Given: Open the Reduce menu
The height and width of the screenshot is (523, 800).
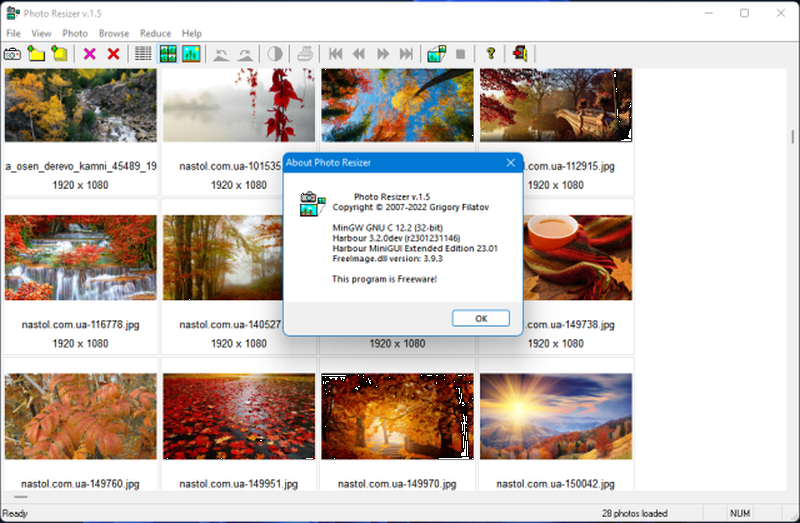Looking at the screenshot, I should point(155,33).
